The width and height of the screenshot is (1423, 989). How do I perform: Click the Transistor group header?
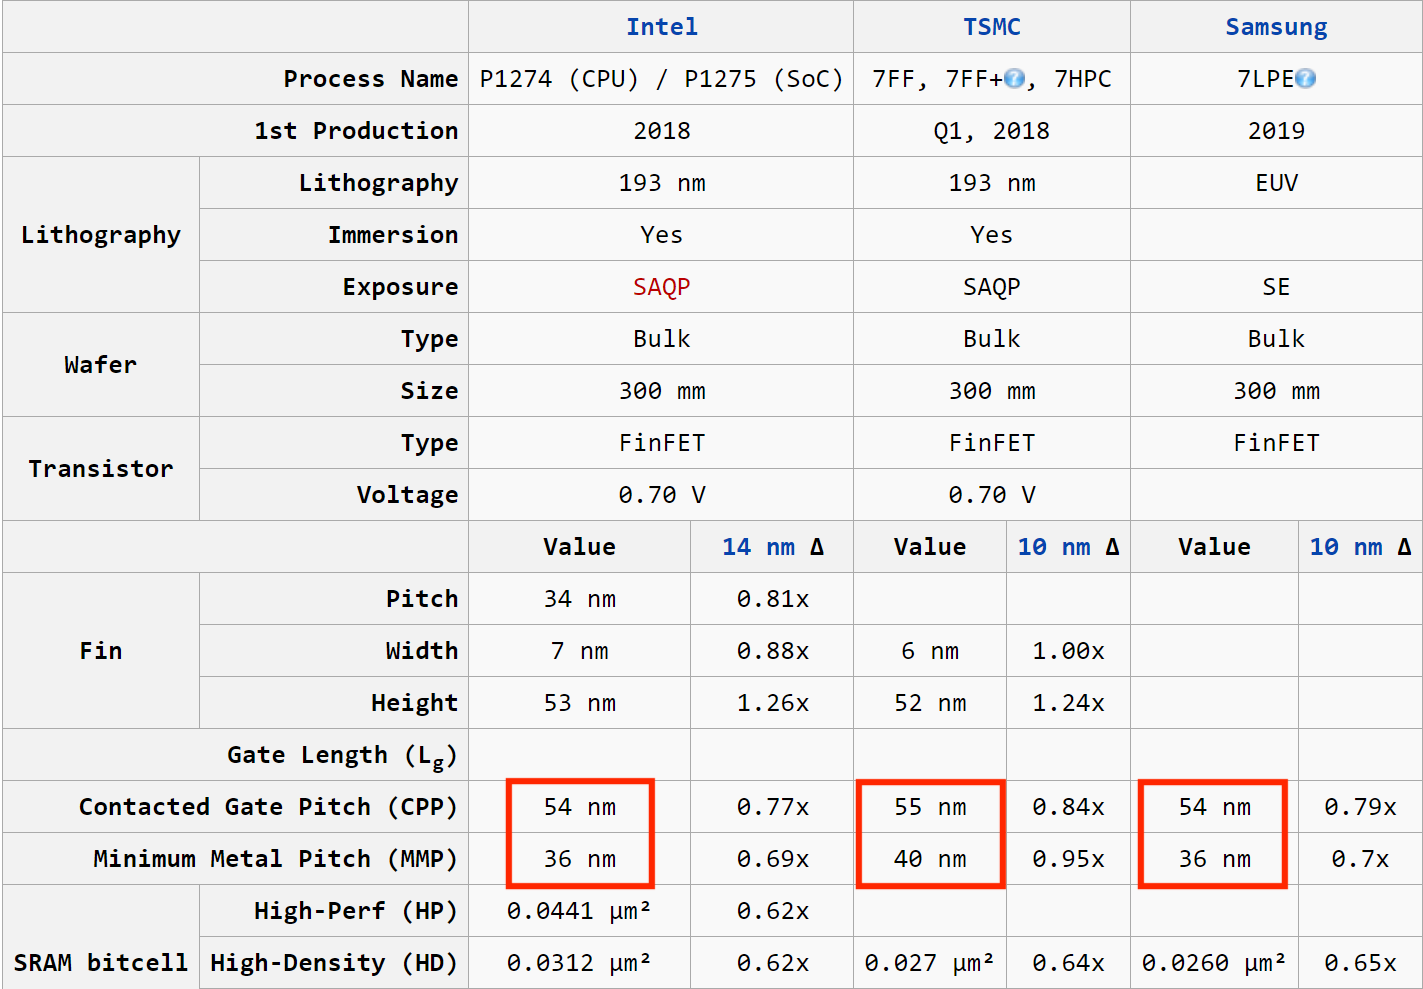pyautogui.click(x=101, y=469)
